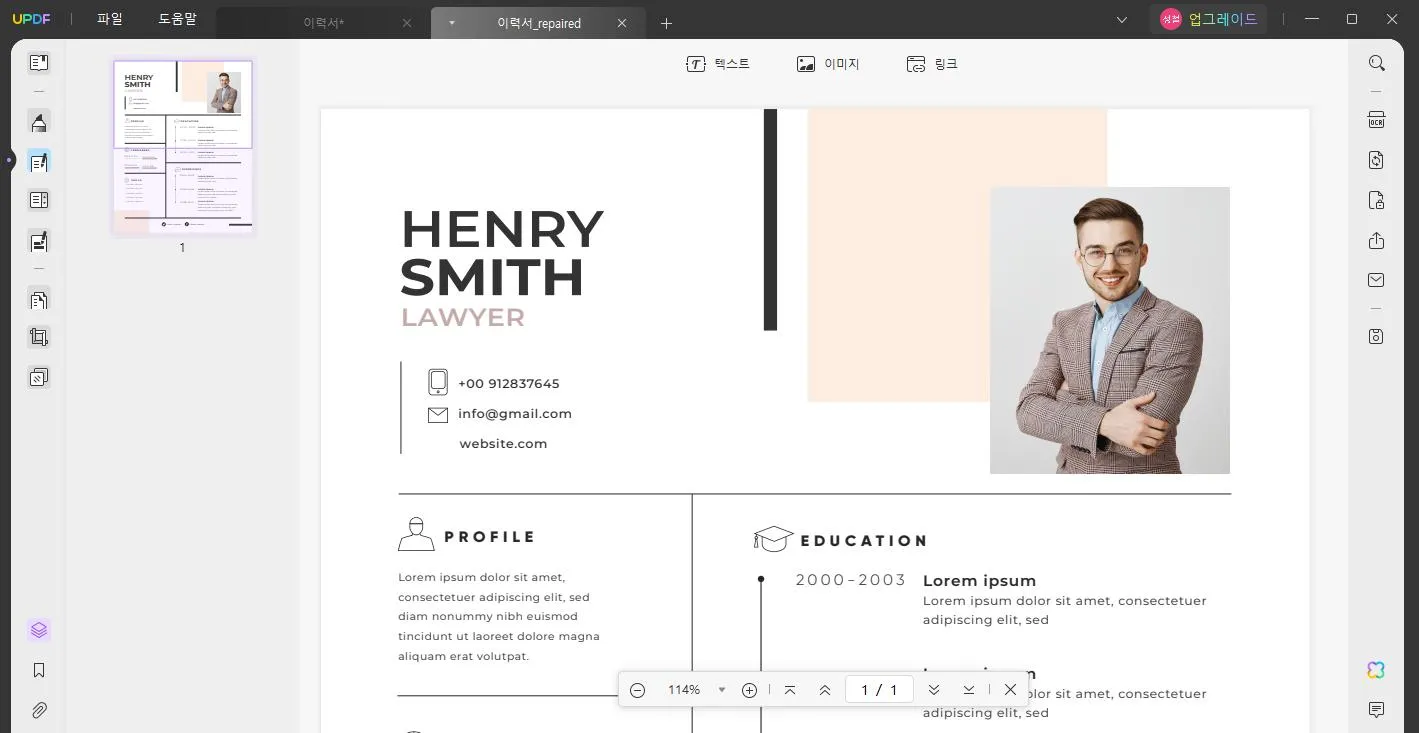Zoom in with the plus button

pyautogui.click(x=749, y=690)
